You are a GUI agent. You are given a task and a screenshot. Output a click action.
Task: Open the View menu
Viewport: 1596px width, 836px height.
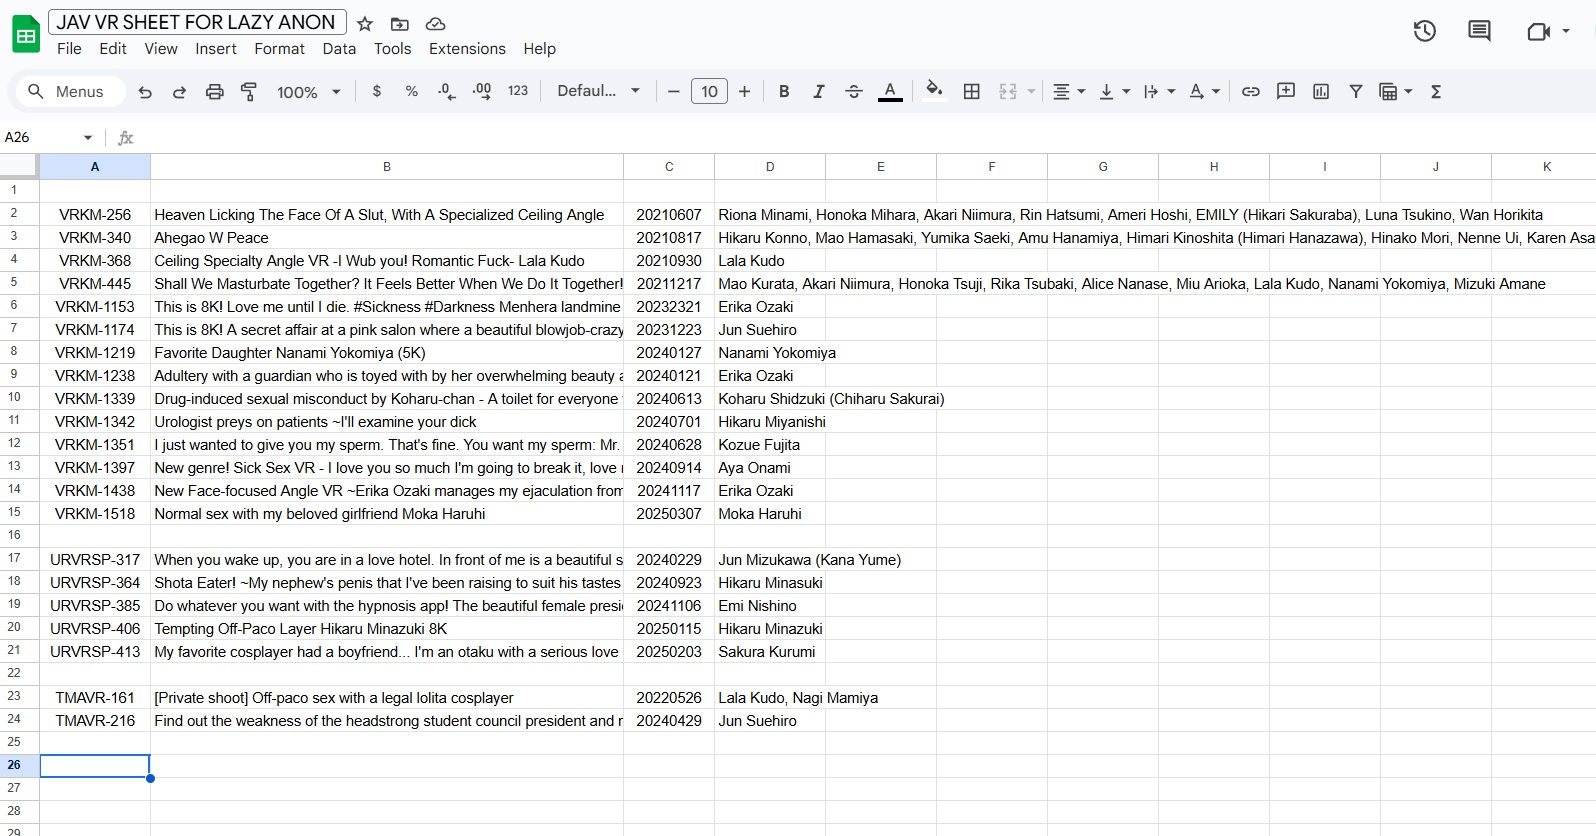161,49
